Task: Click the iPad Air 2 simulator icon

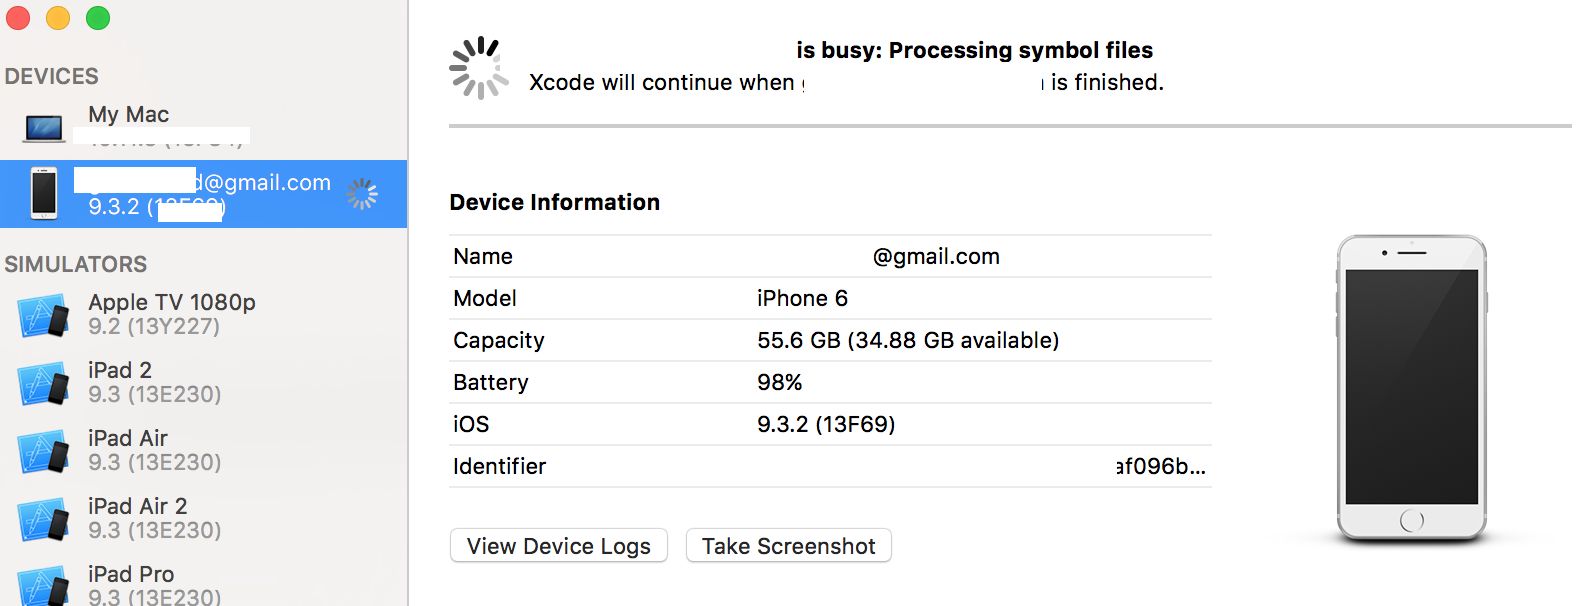Action: click(44, 519)
